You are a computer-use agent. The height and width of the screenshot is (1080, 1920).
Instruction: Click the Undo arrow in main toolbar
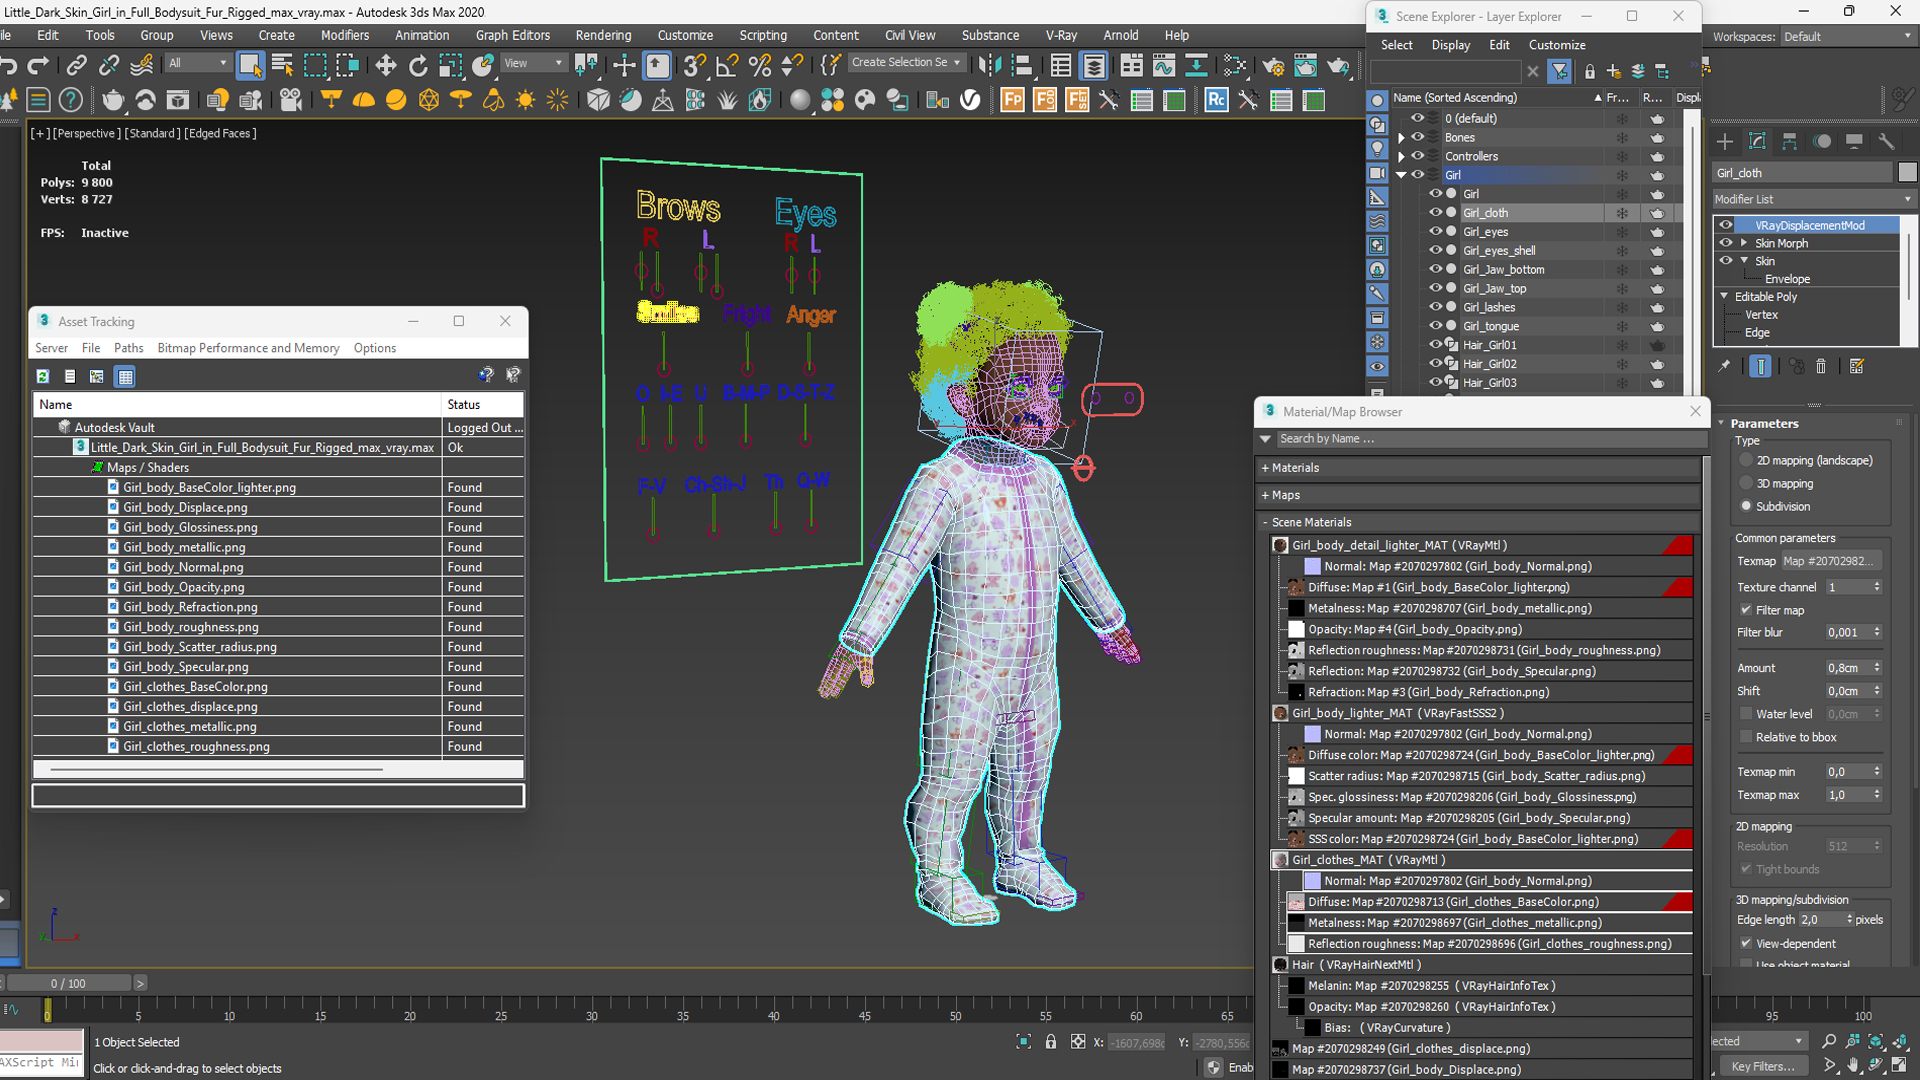click(x=9, y=66)
